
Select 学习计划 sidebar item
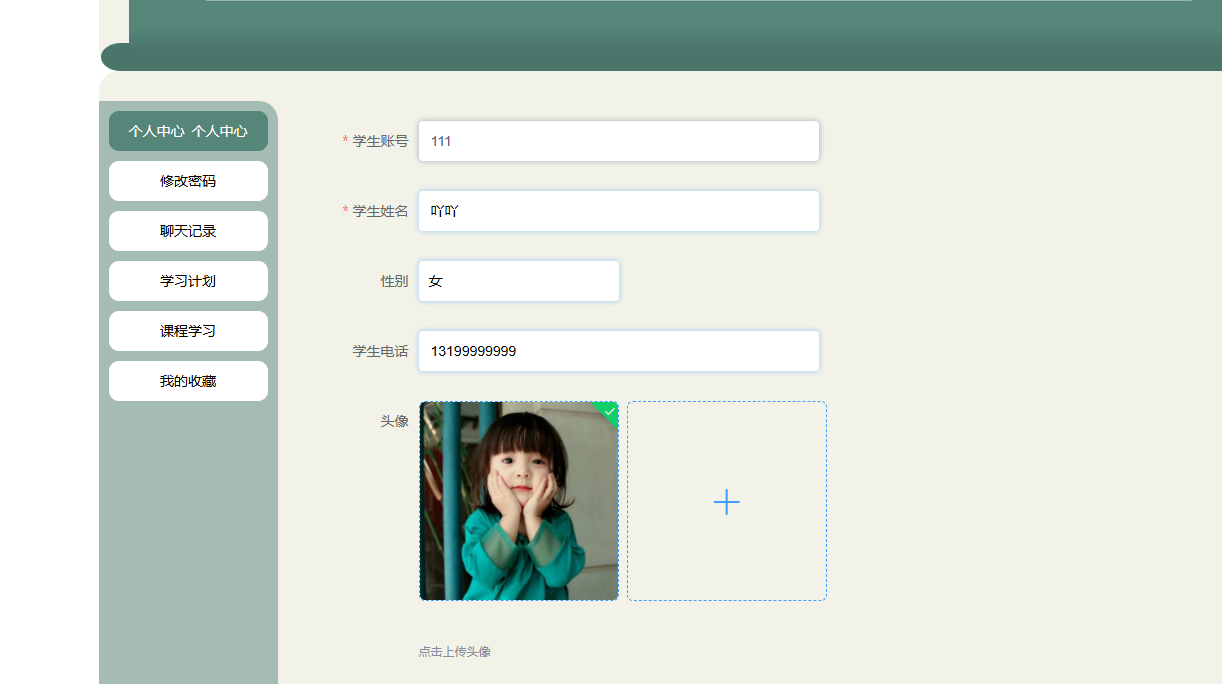point(188,281)
